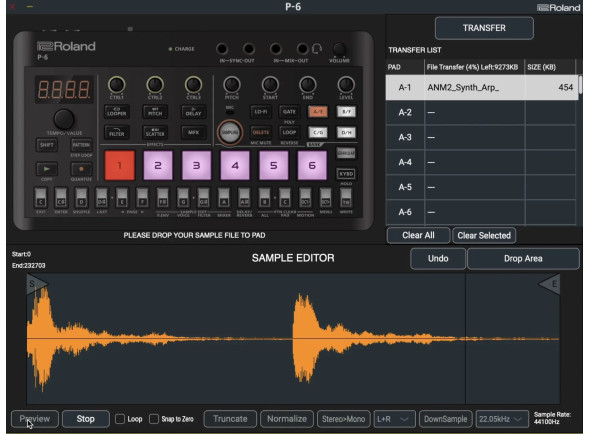Click the step key labeled WRITE

click(x=346, y=198)
